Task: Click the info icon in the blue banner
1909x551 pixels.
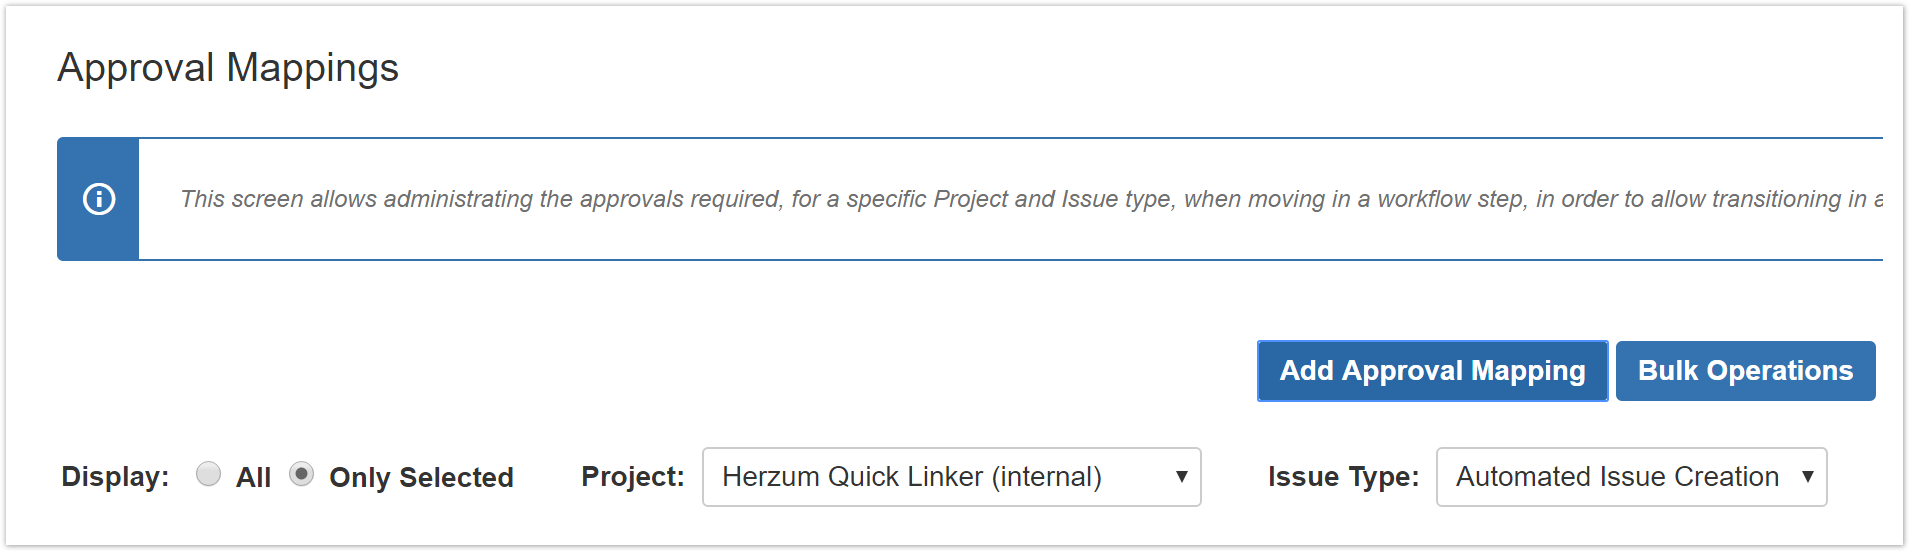Action: point(98,199)
